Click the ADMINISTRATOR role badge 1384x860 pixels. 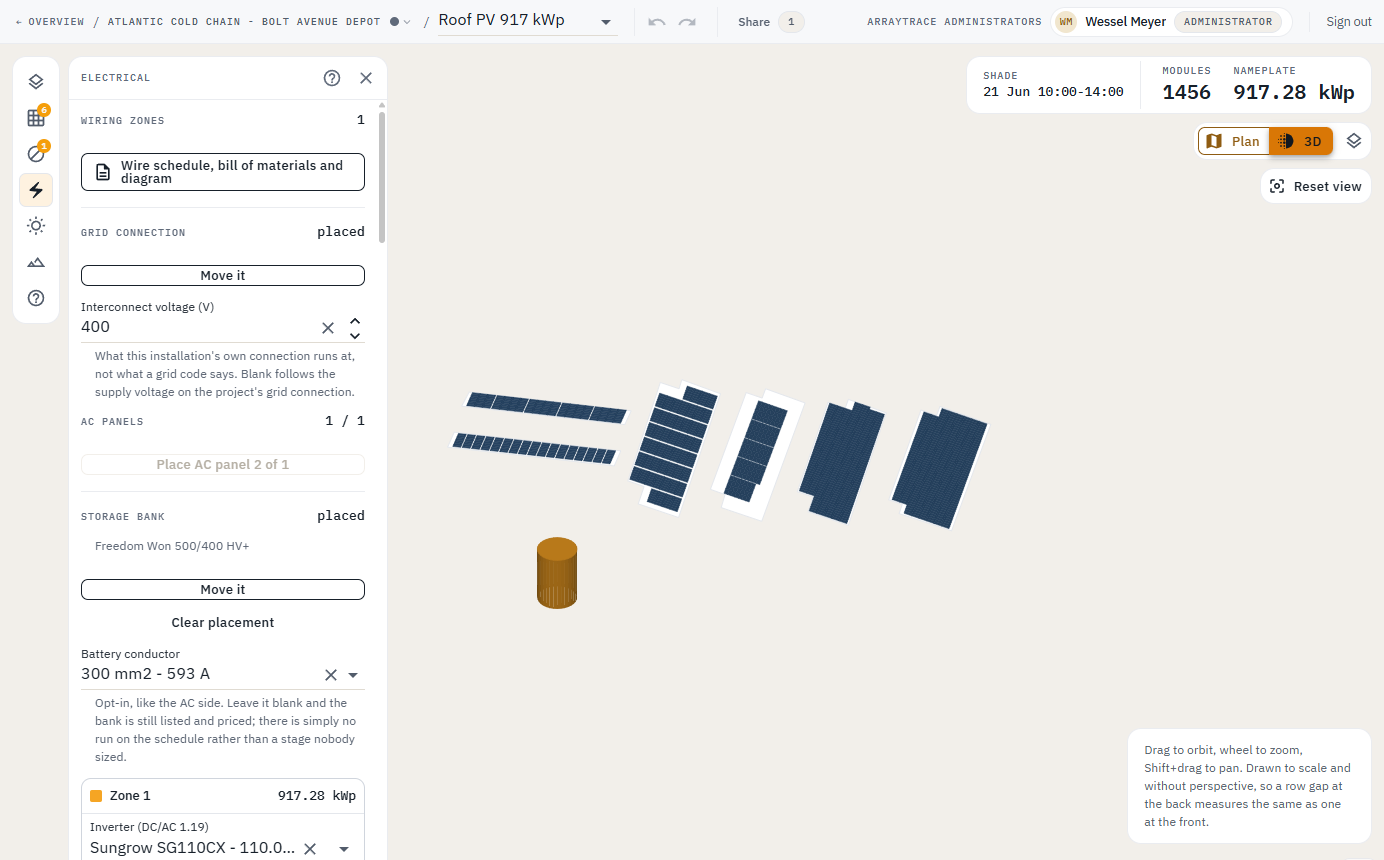tap(1228, 22)
